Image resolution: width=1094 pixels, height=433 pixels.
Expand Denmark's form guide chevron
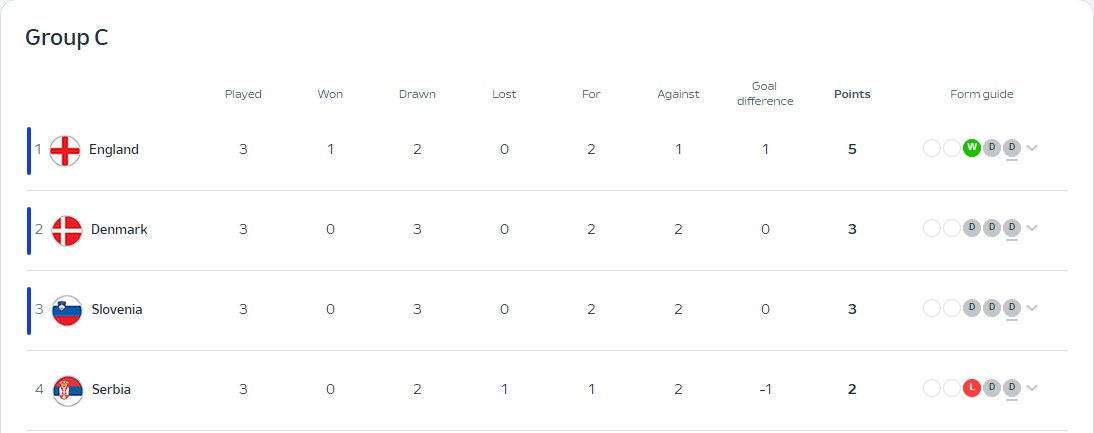tap(1032, 228)
